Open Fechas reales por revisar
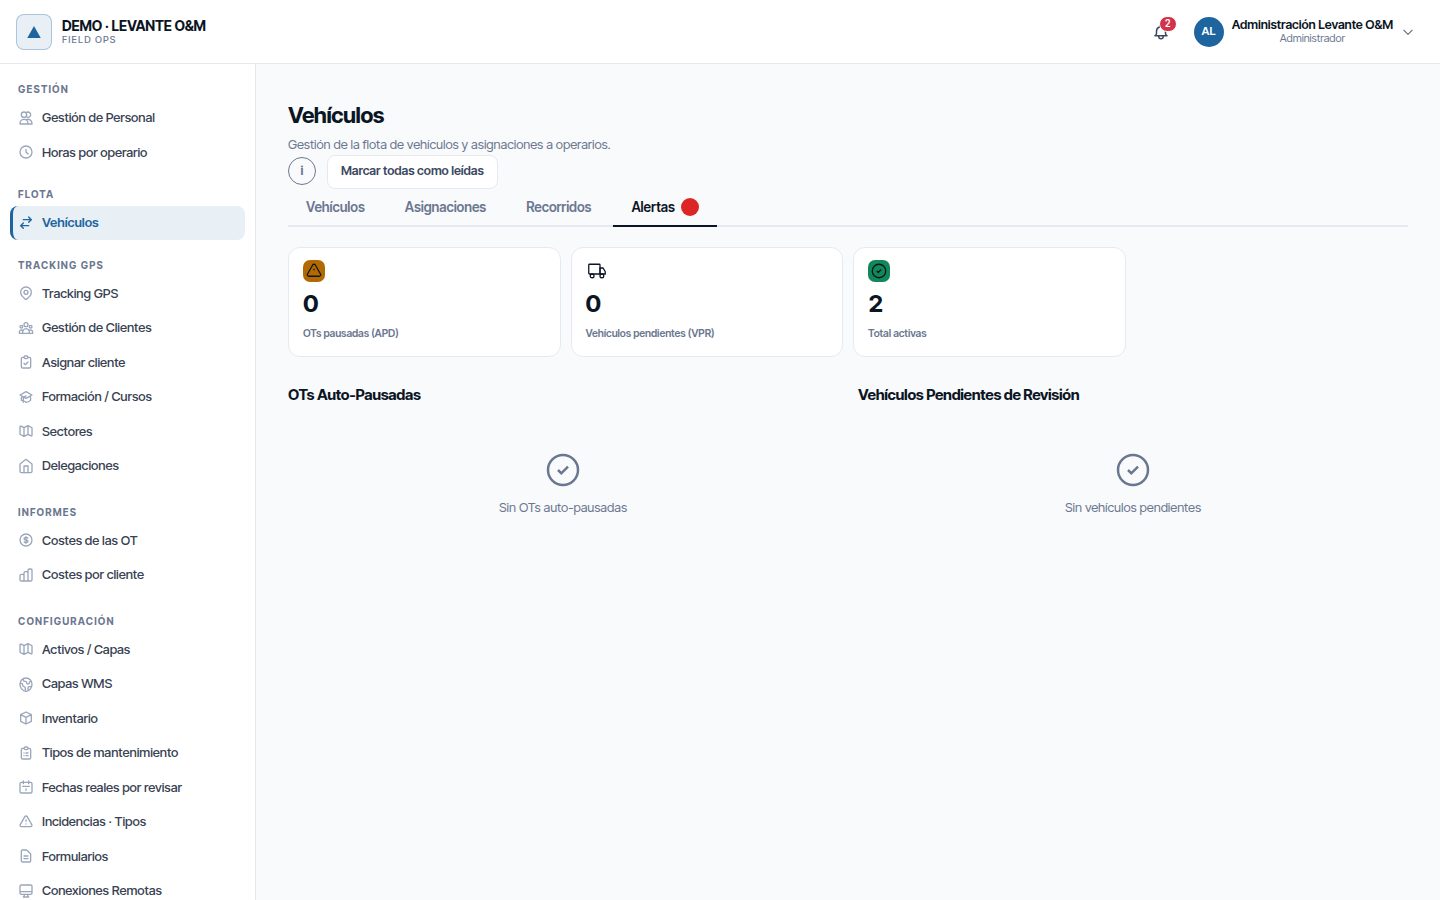 pos(128,788)
